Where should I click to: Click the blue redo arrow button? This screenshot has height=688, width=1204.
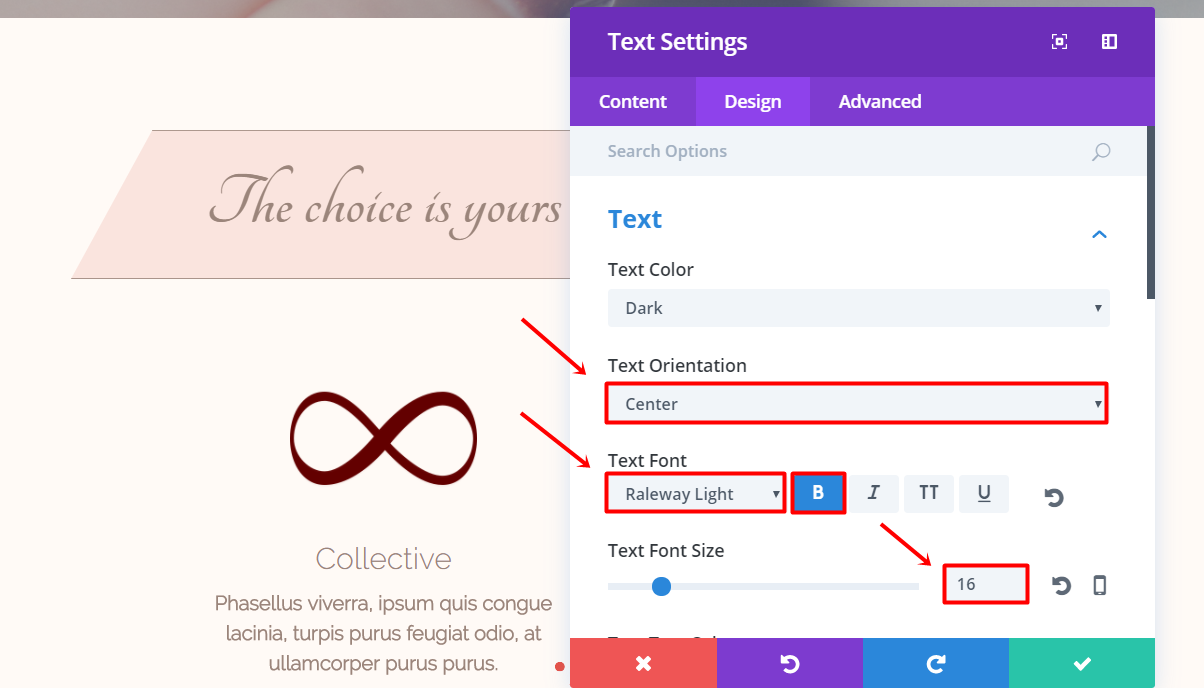[x=936, y=663]
